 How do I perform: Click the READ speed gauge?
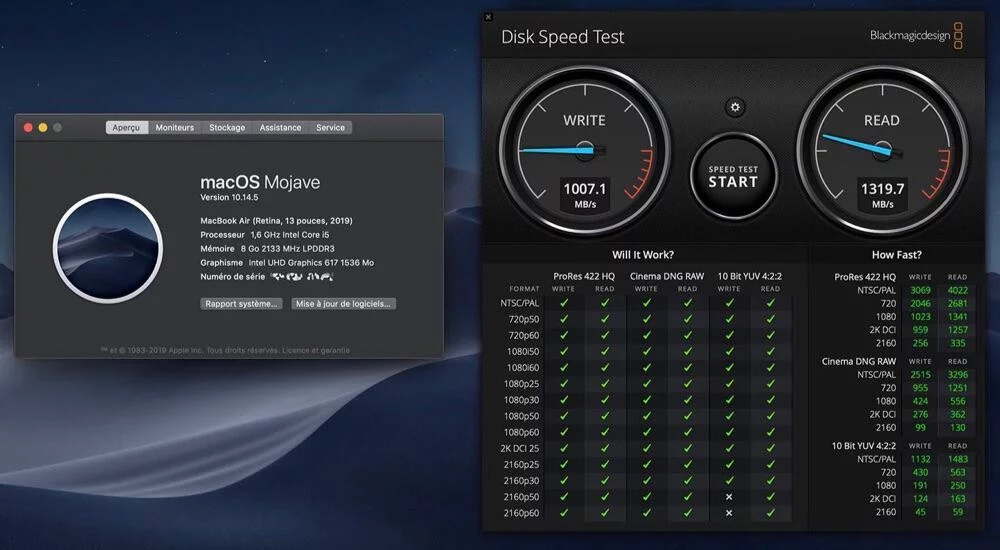[x=882, y=151]
